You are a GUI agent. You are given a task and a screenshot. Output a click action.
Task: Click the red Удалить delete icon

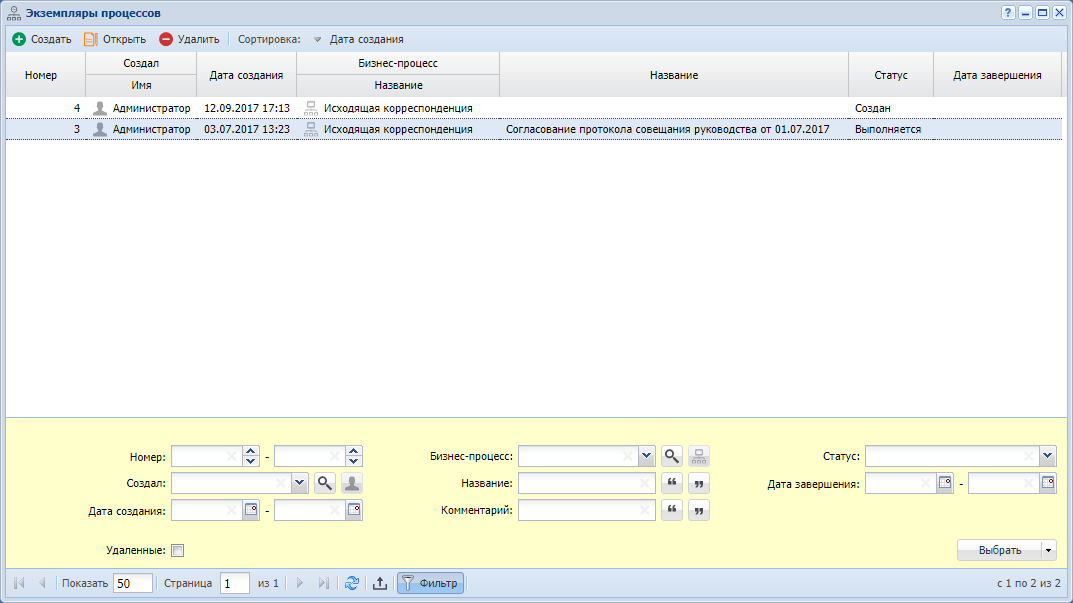[x=166, y=39]
